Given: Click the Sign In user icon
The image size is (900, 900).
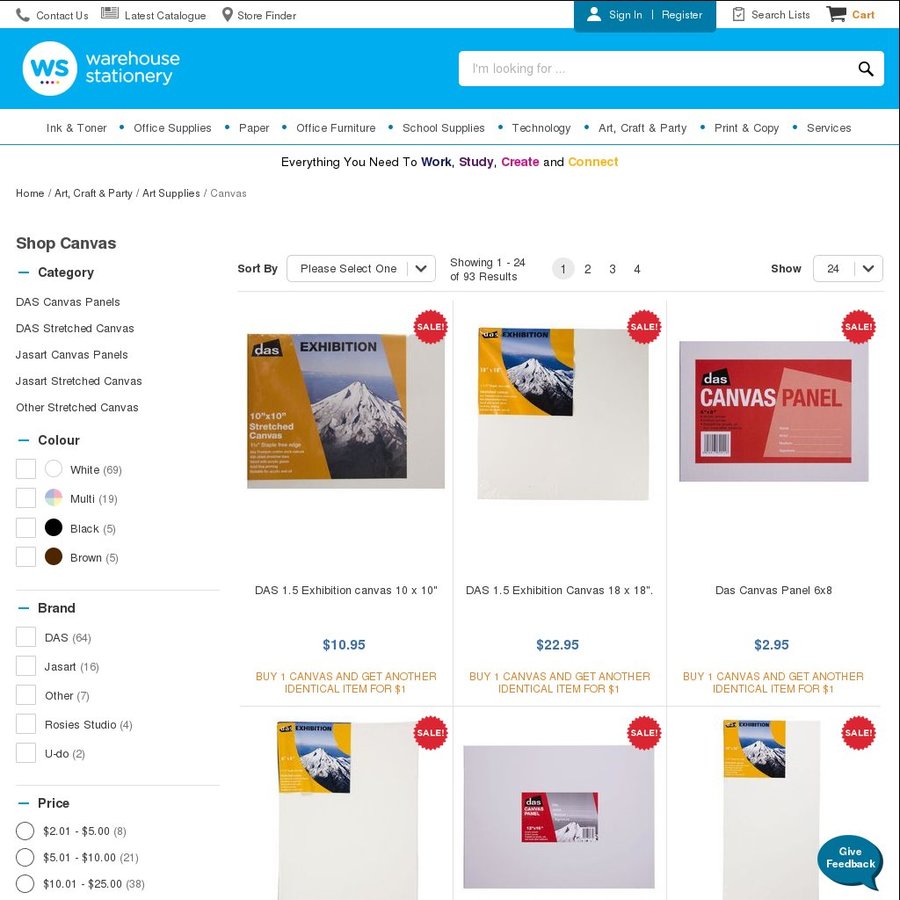Looking at the screenshot, I should pyautogui.click(x=594, y=14).
